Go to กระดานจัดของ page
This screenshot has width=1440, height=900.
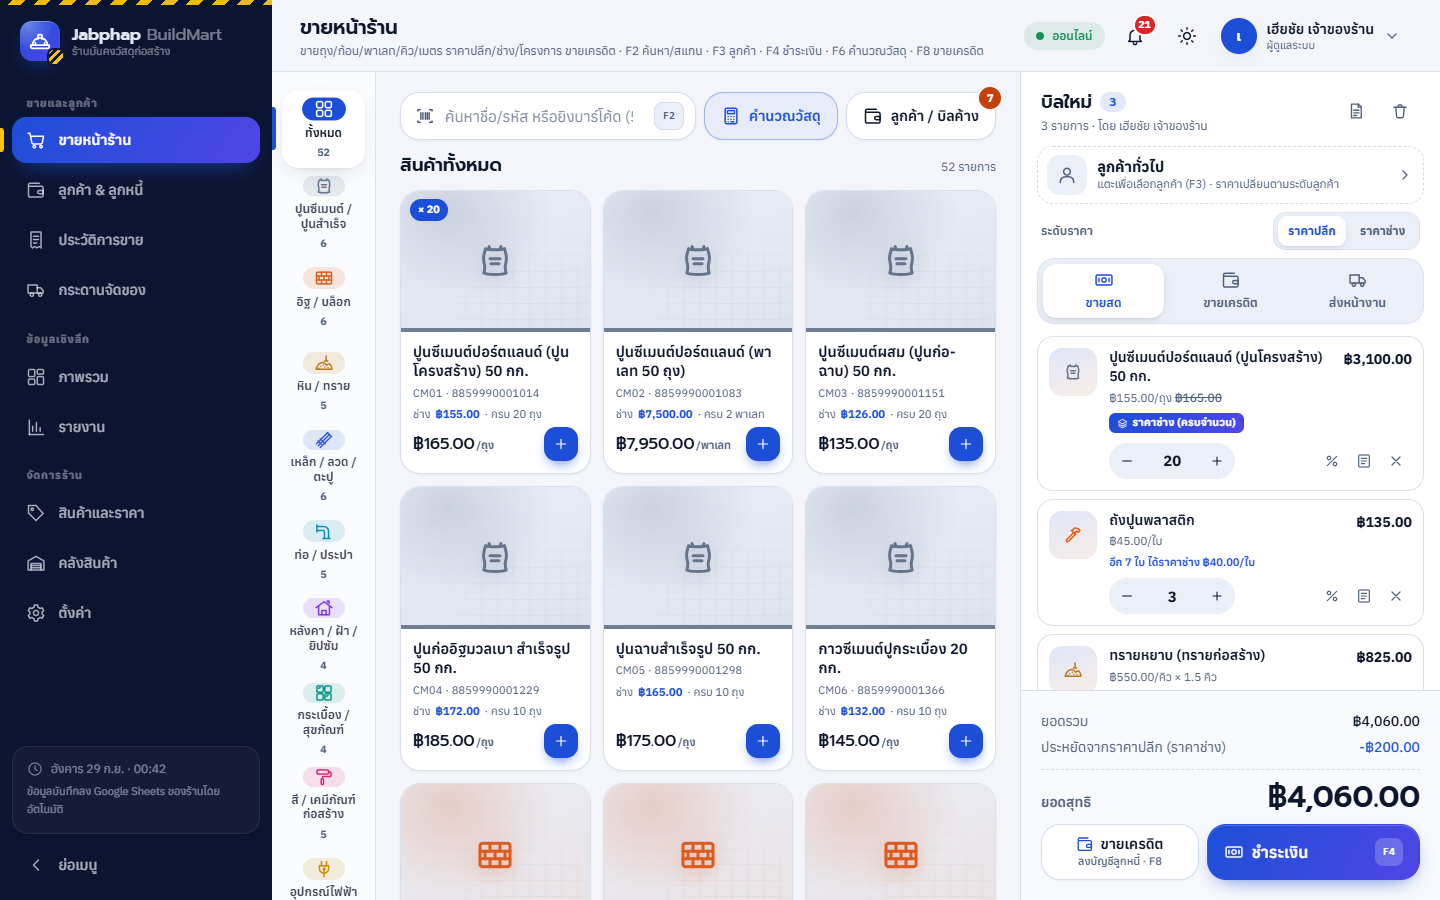pos(136,290)
